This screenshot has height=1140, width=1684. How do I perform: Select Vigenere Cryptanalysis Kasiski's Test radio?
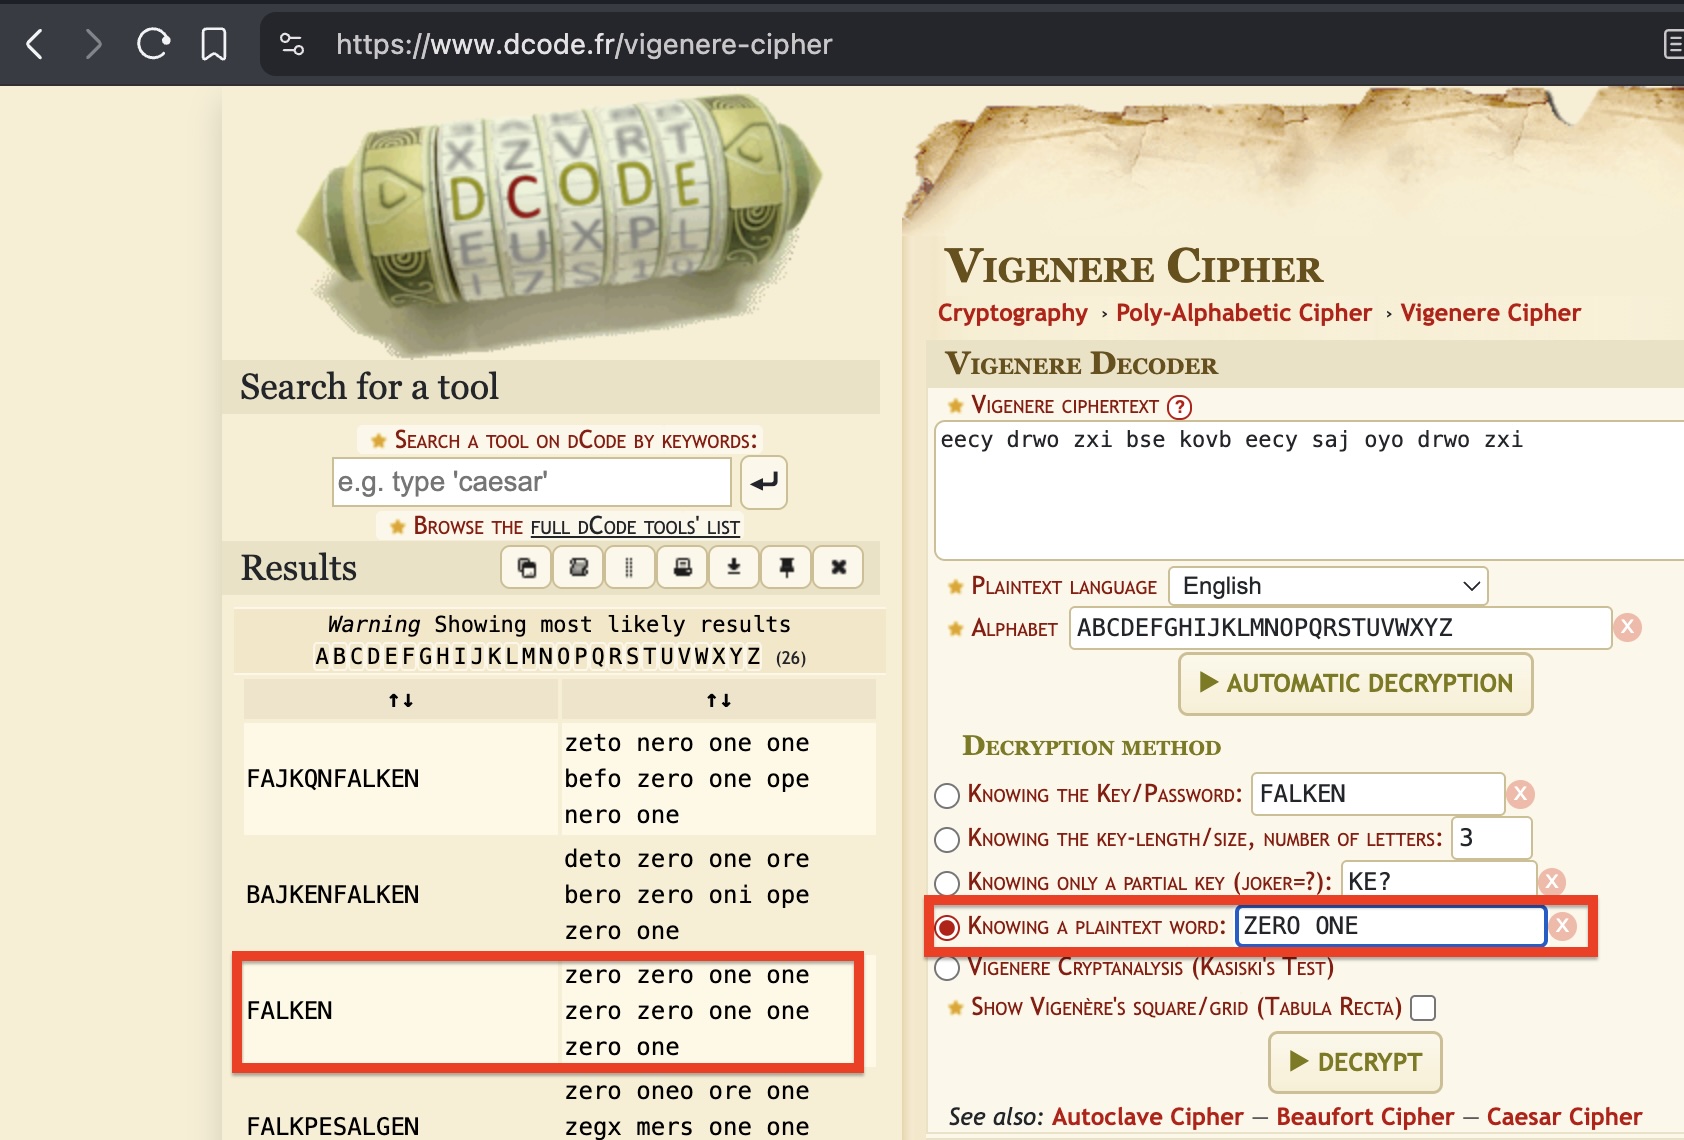pos(946,968)
